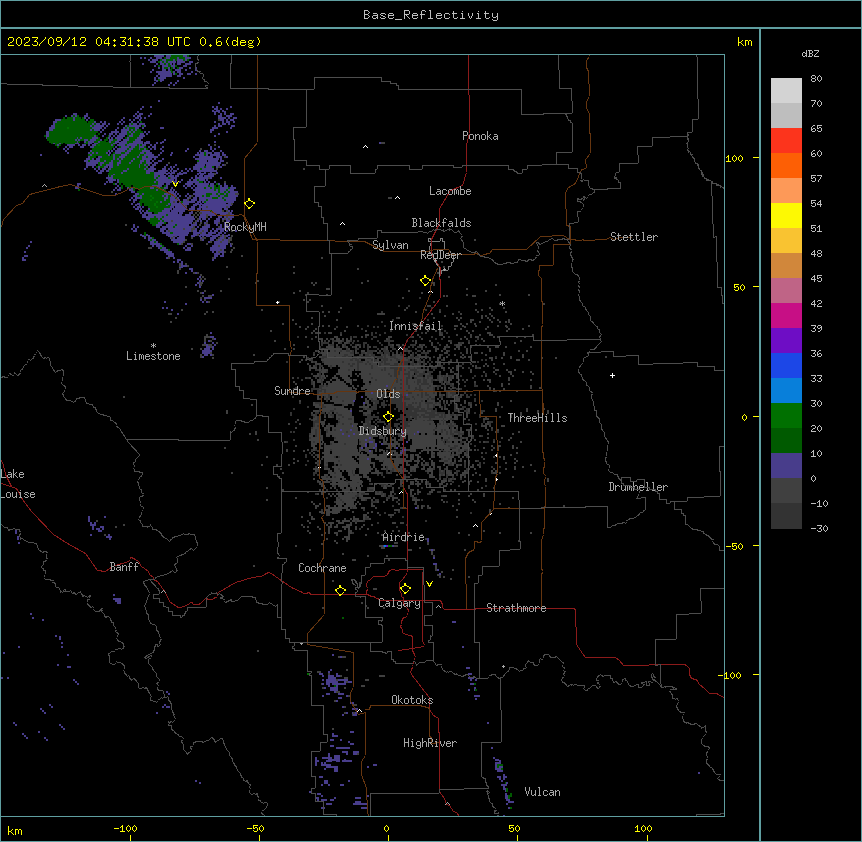Click the deep orange 57-60 dBZ swatch

[786, 165]
